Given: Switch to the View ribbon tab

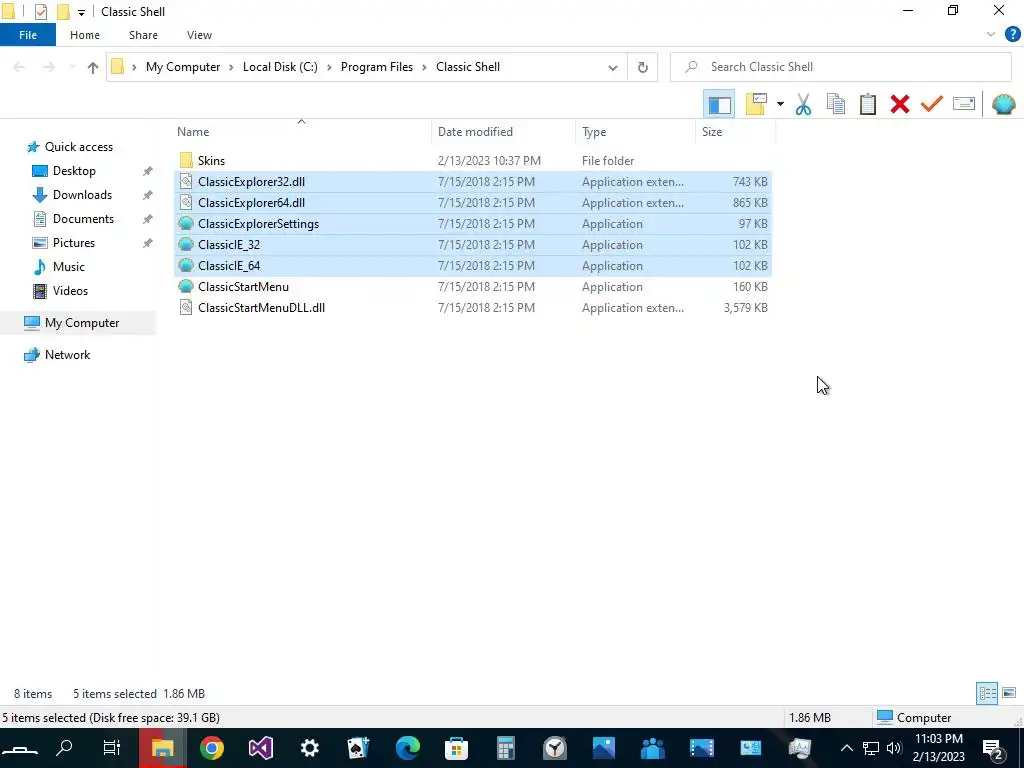Looking at the screenshot, I should click(199, 35).
